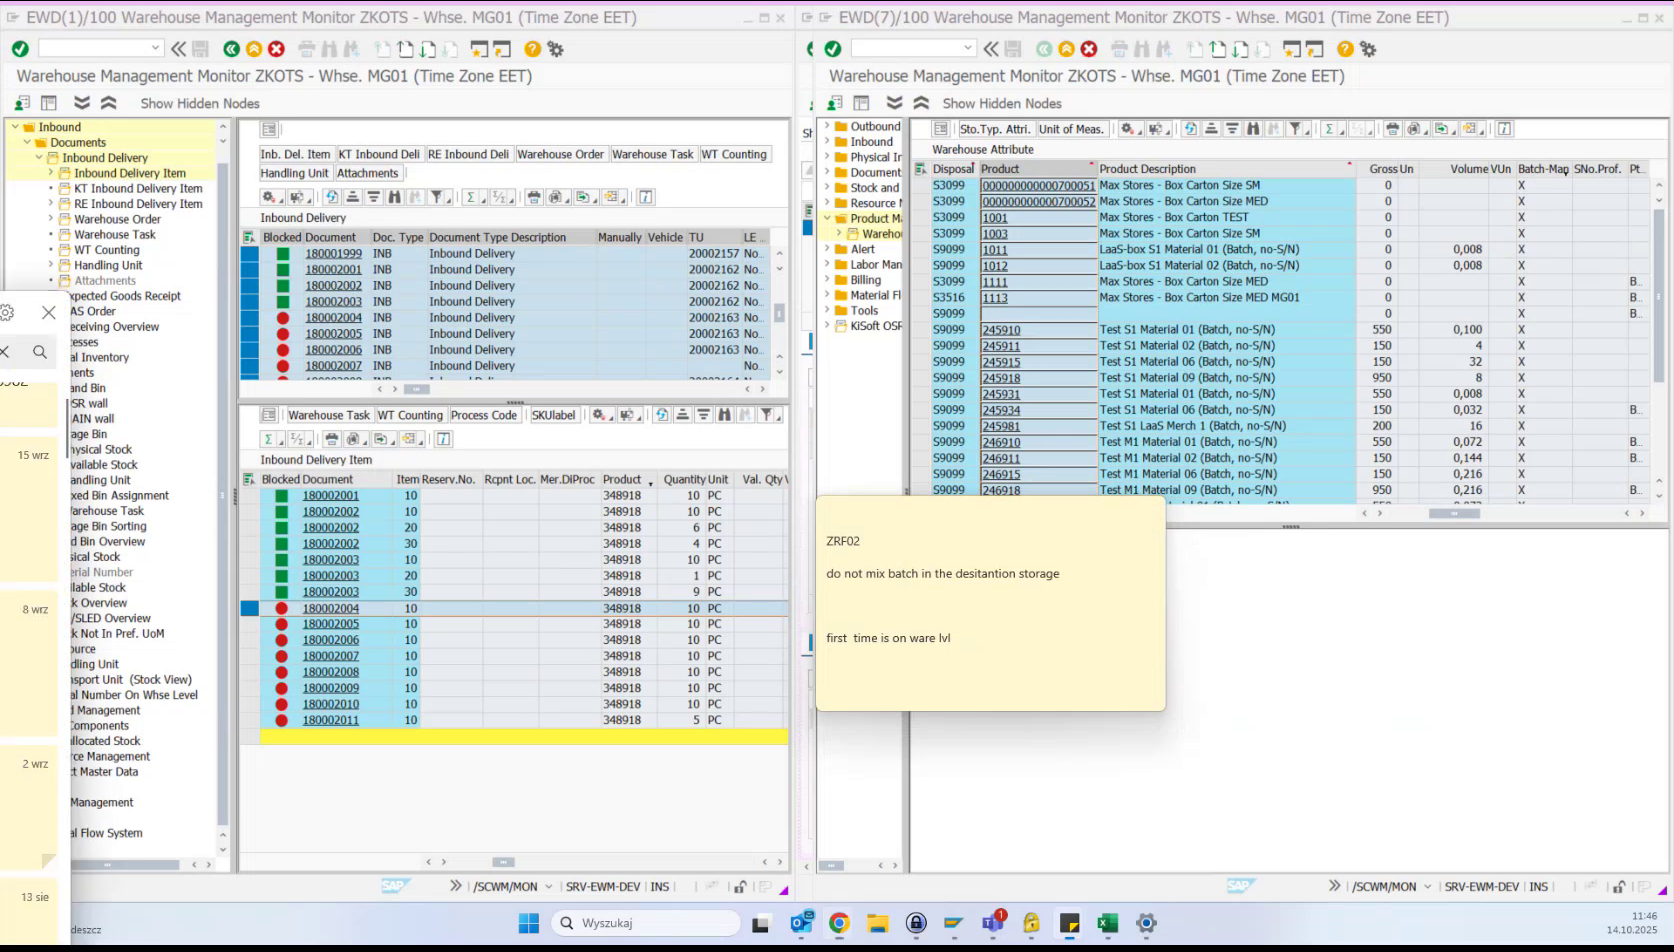Print the Warehouse Attribute list
Viewport: 1674px width, 952px height.
pos(1393,129)
